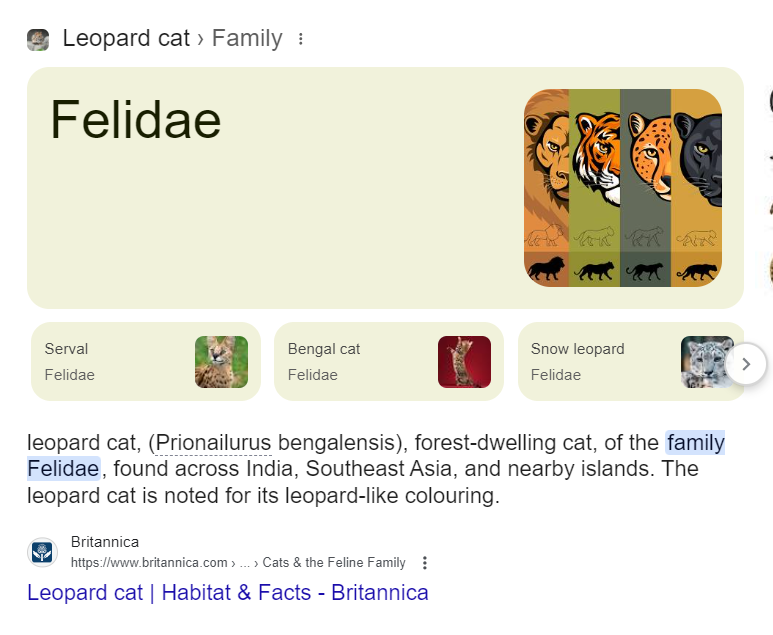Open the Serval Felidae card
The image size is (773, 635).
pos(146,361)
